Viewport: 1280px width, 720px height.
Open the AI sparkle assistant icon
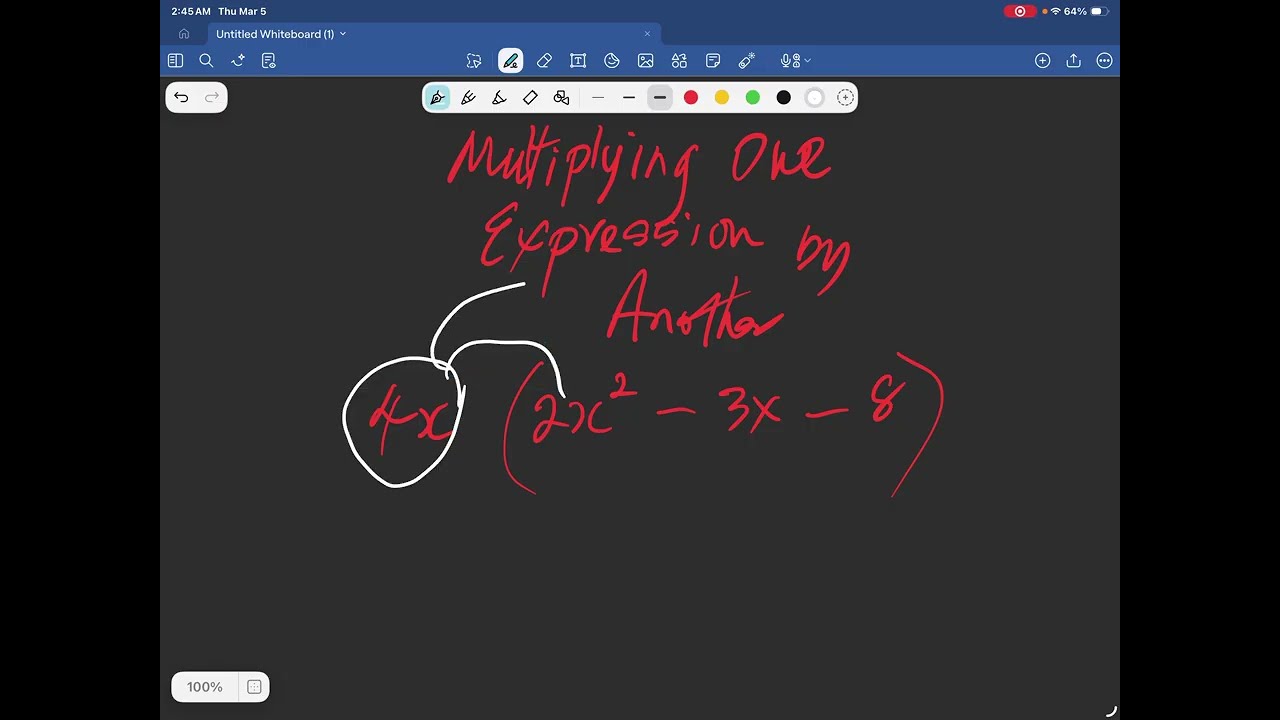pos(238,61)
